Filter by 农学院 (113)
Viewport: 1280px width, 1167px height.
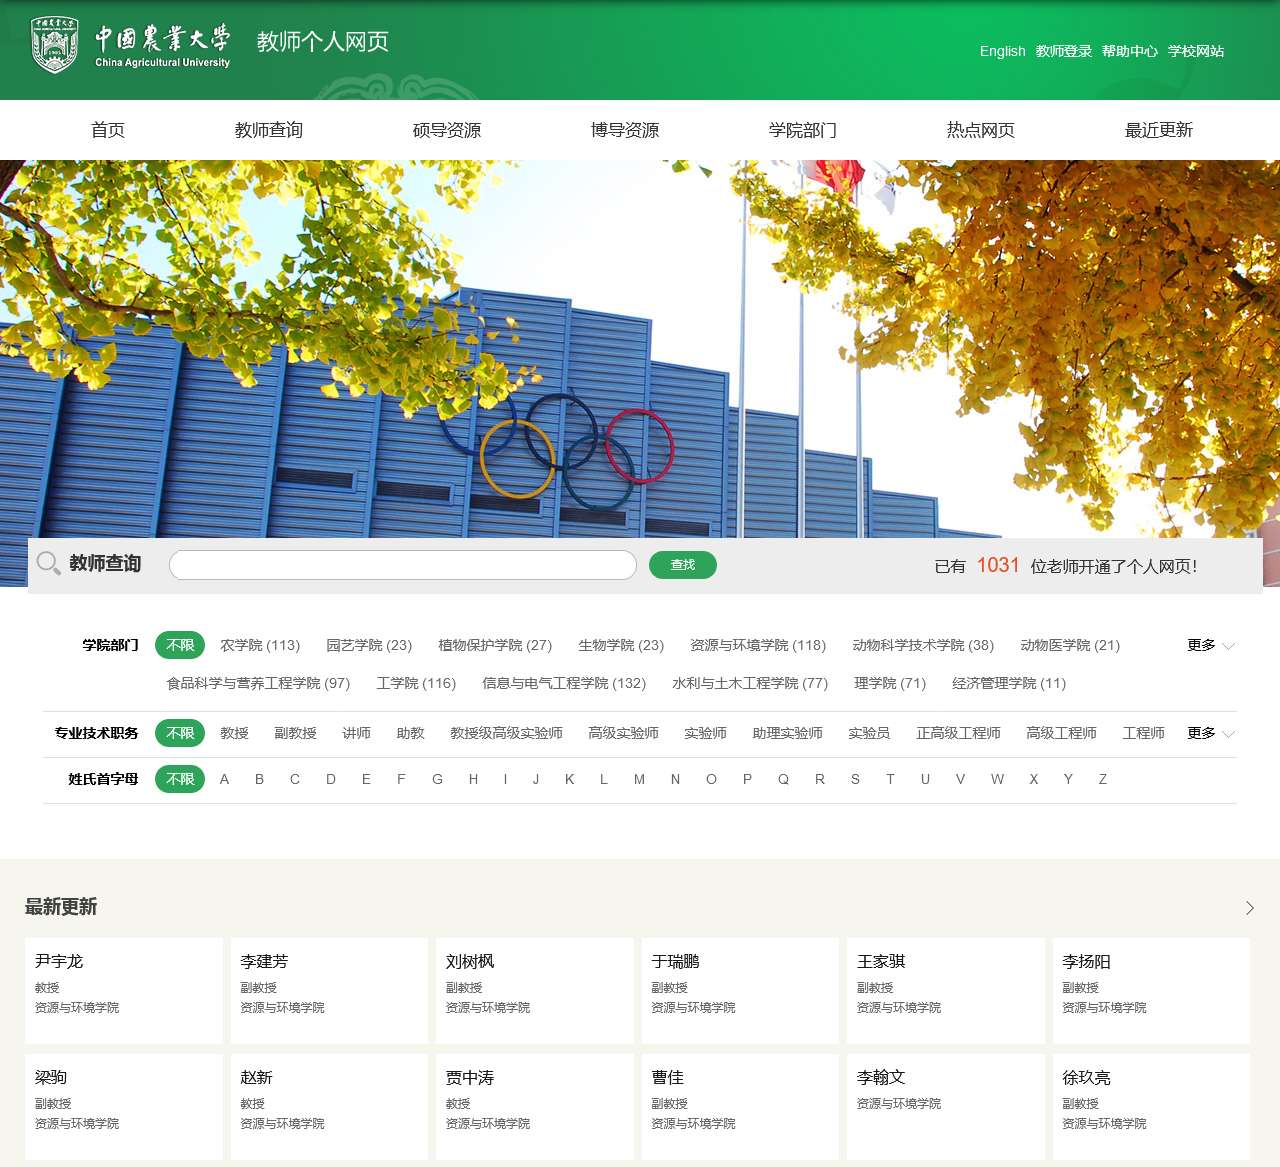tap(260, 645)
